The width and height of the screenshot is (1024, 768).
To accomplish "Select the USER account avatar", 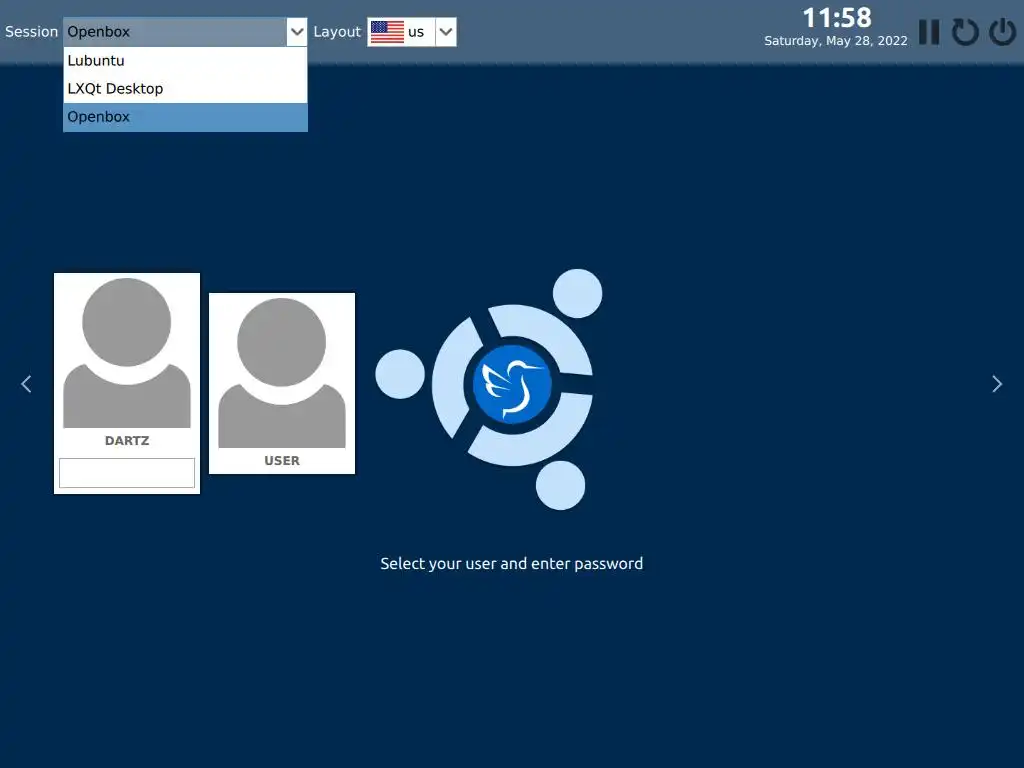I will (x=281, y=373).
